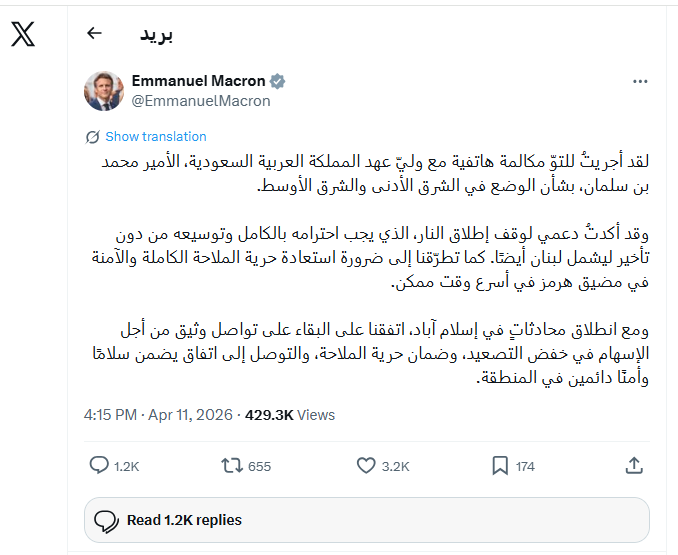Click the X logo icon
The height and width of the screenshot is (555, 678).
tap(23, 34)
